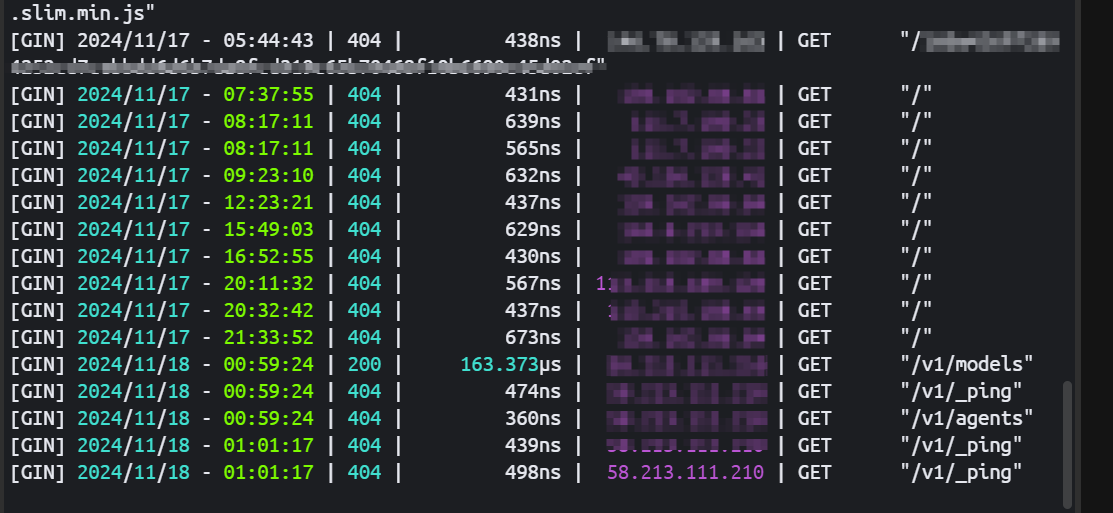Click the IP address 58.213.111.210 on the last line
1113x513 pixels.
coord(686,473)
